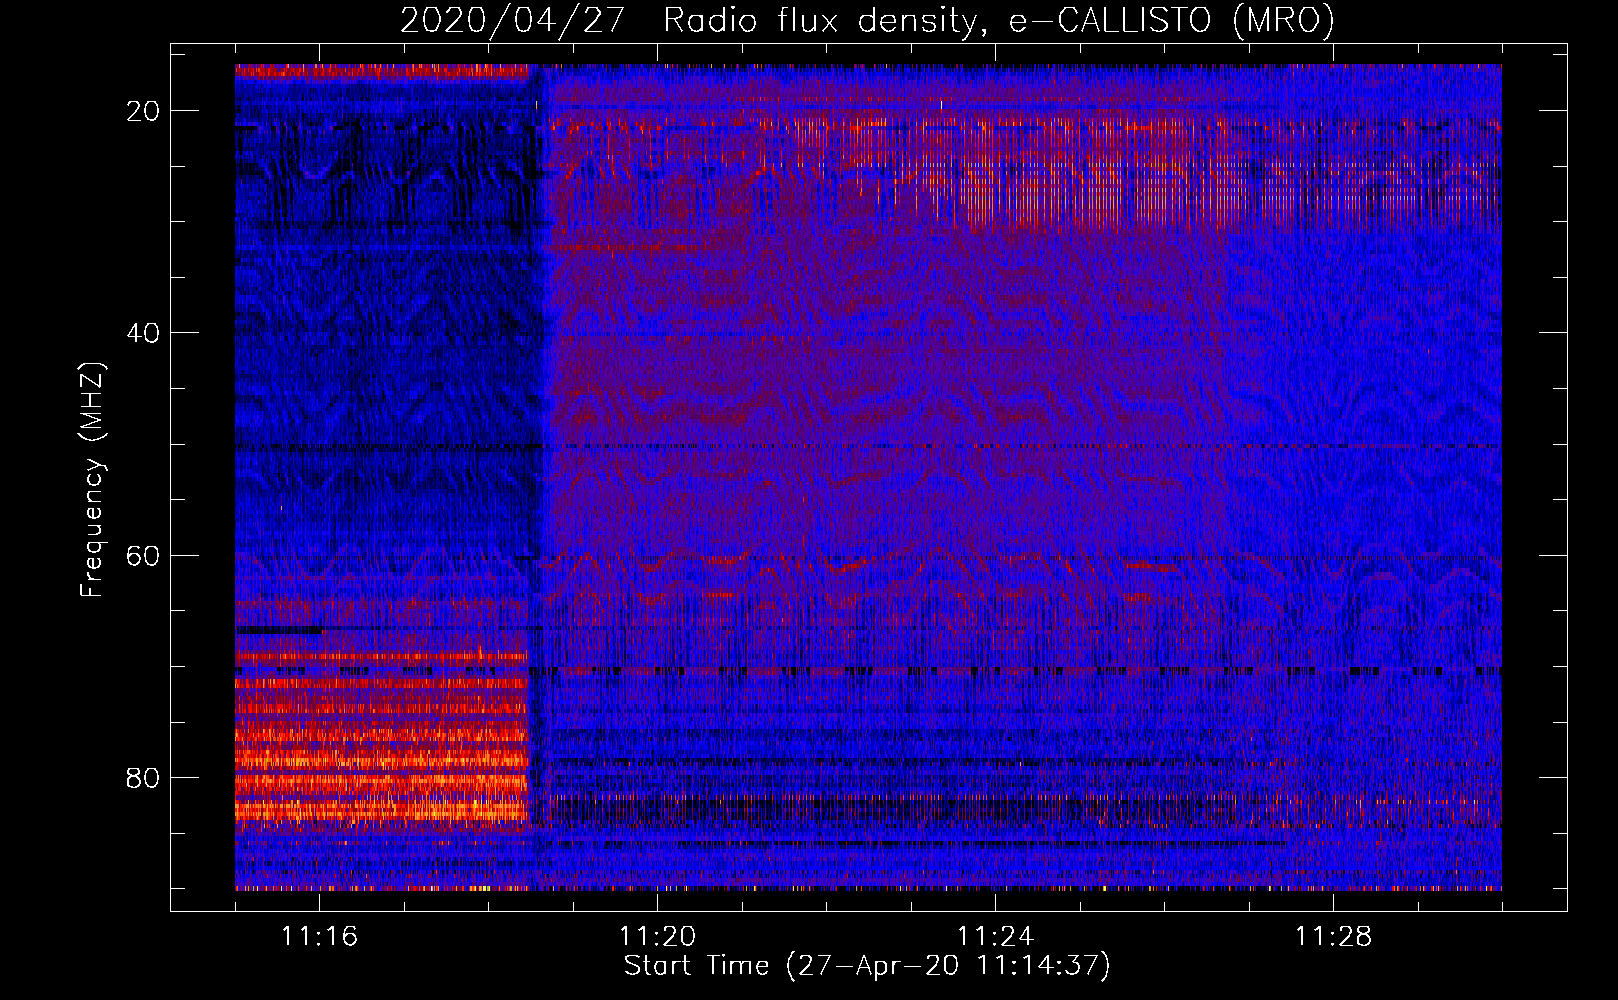Click the frequency tick label '80'
The image size is (1618, 1000).
click(144, 777)
